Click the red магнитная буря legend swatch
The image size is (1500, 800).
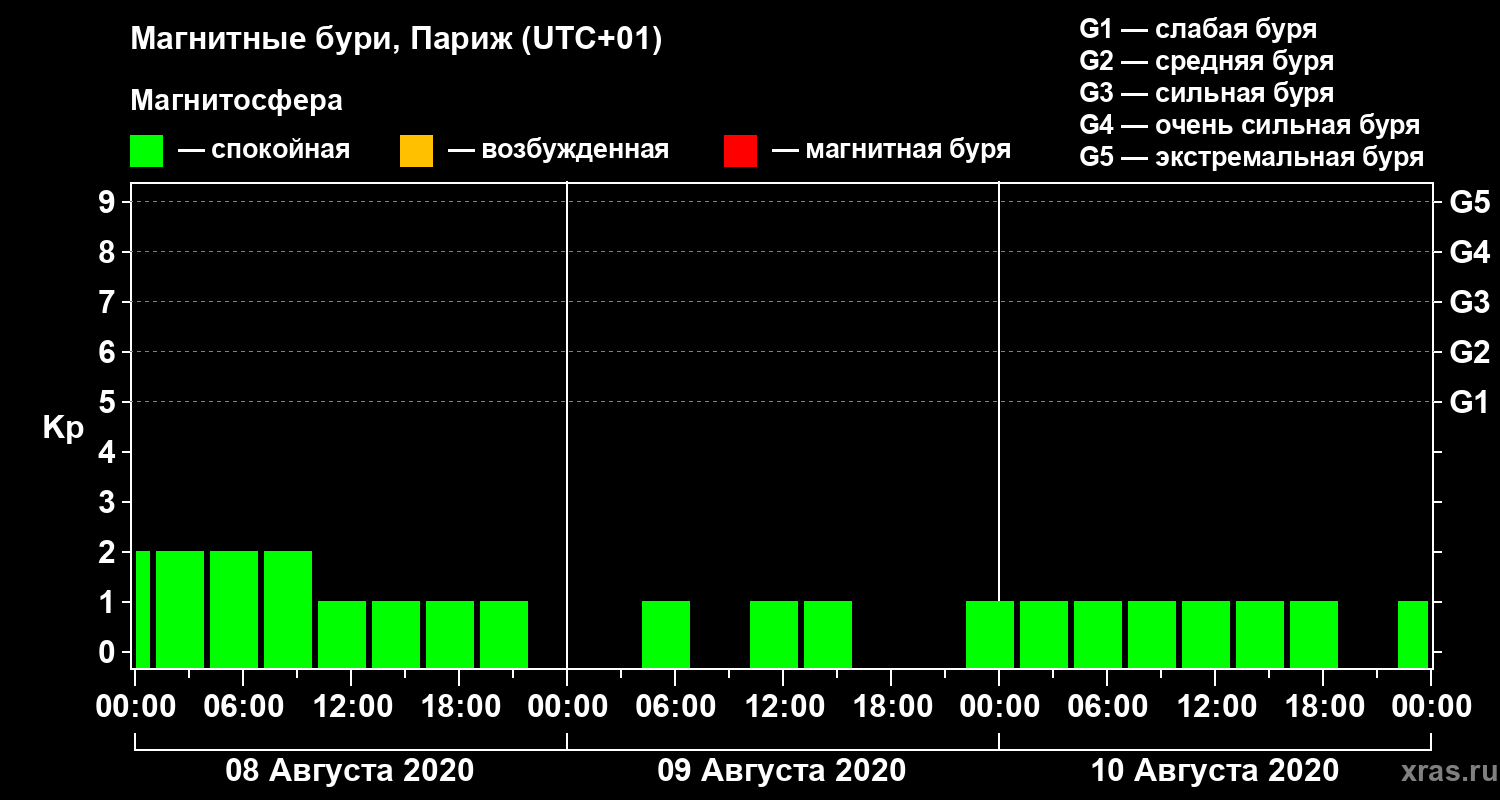(x=740, y=151)
